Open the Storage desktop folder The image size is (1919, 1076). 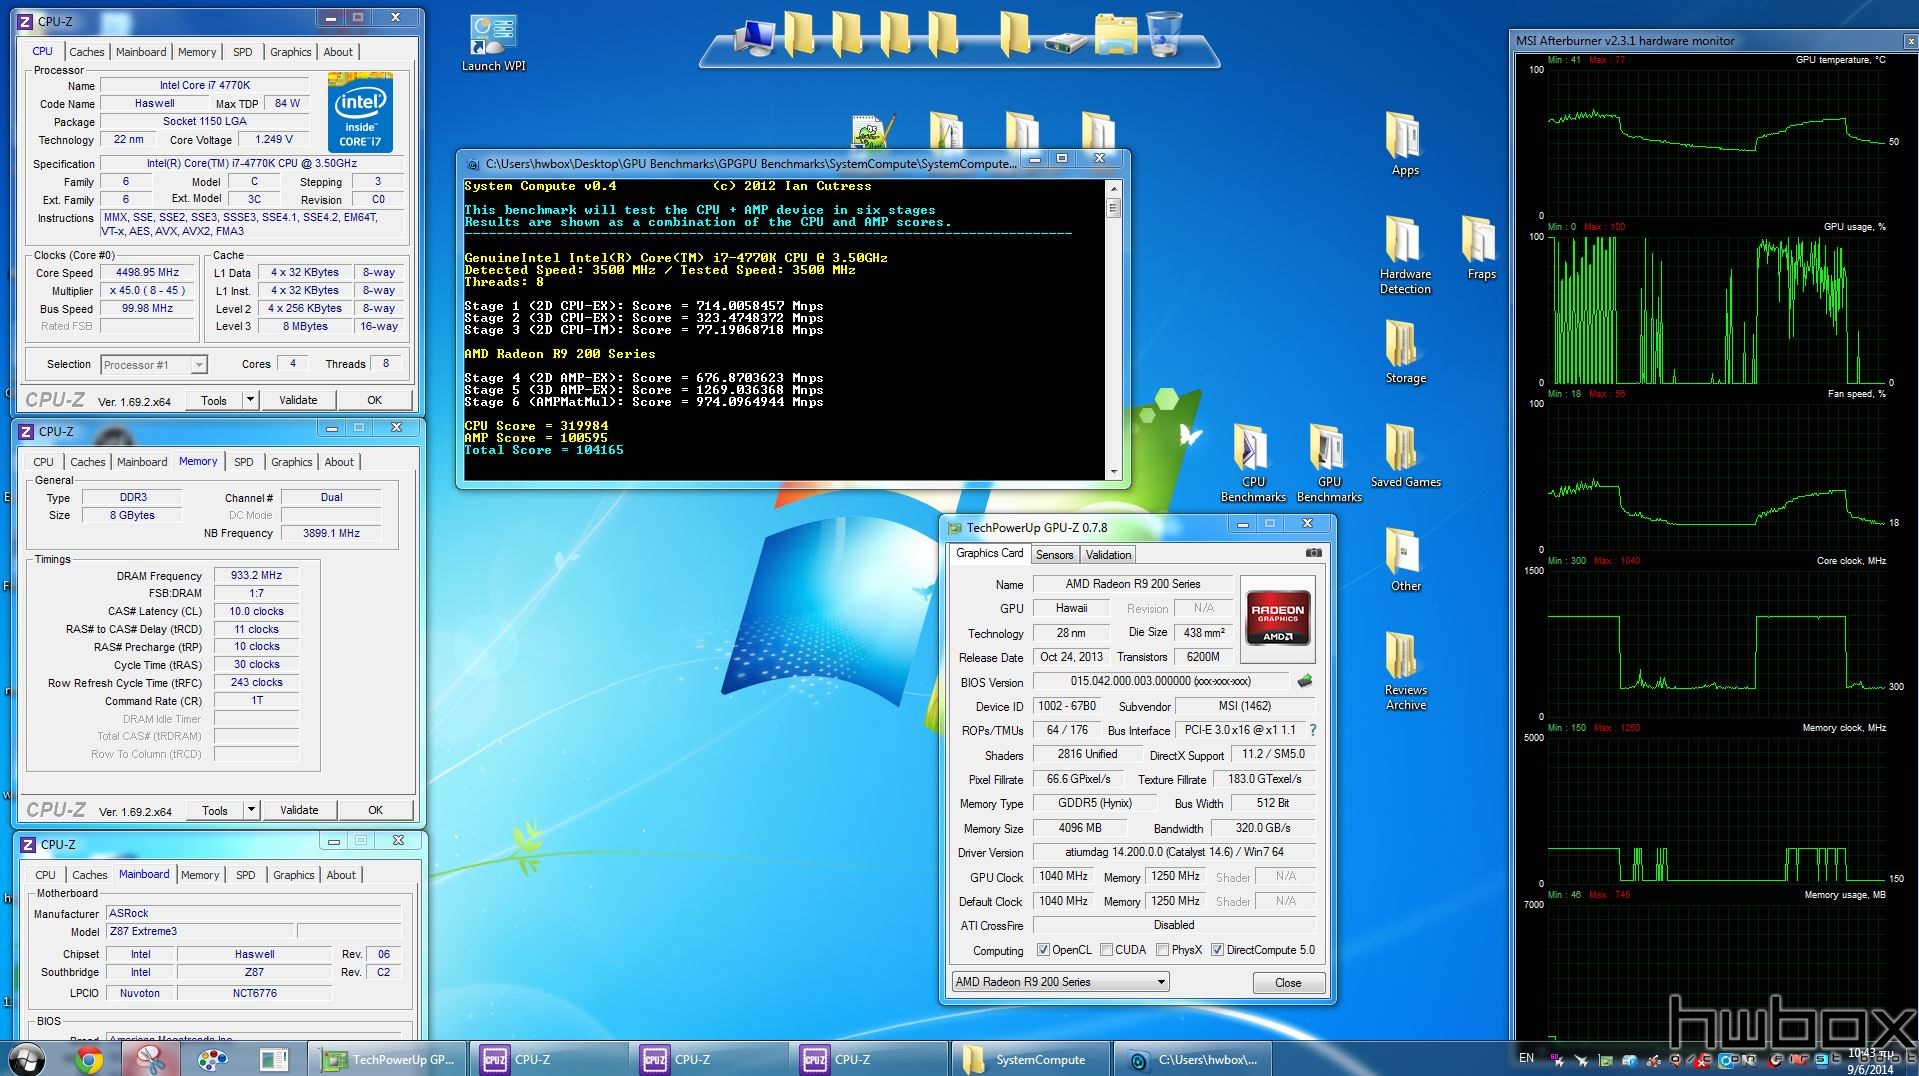1405,352
